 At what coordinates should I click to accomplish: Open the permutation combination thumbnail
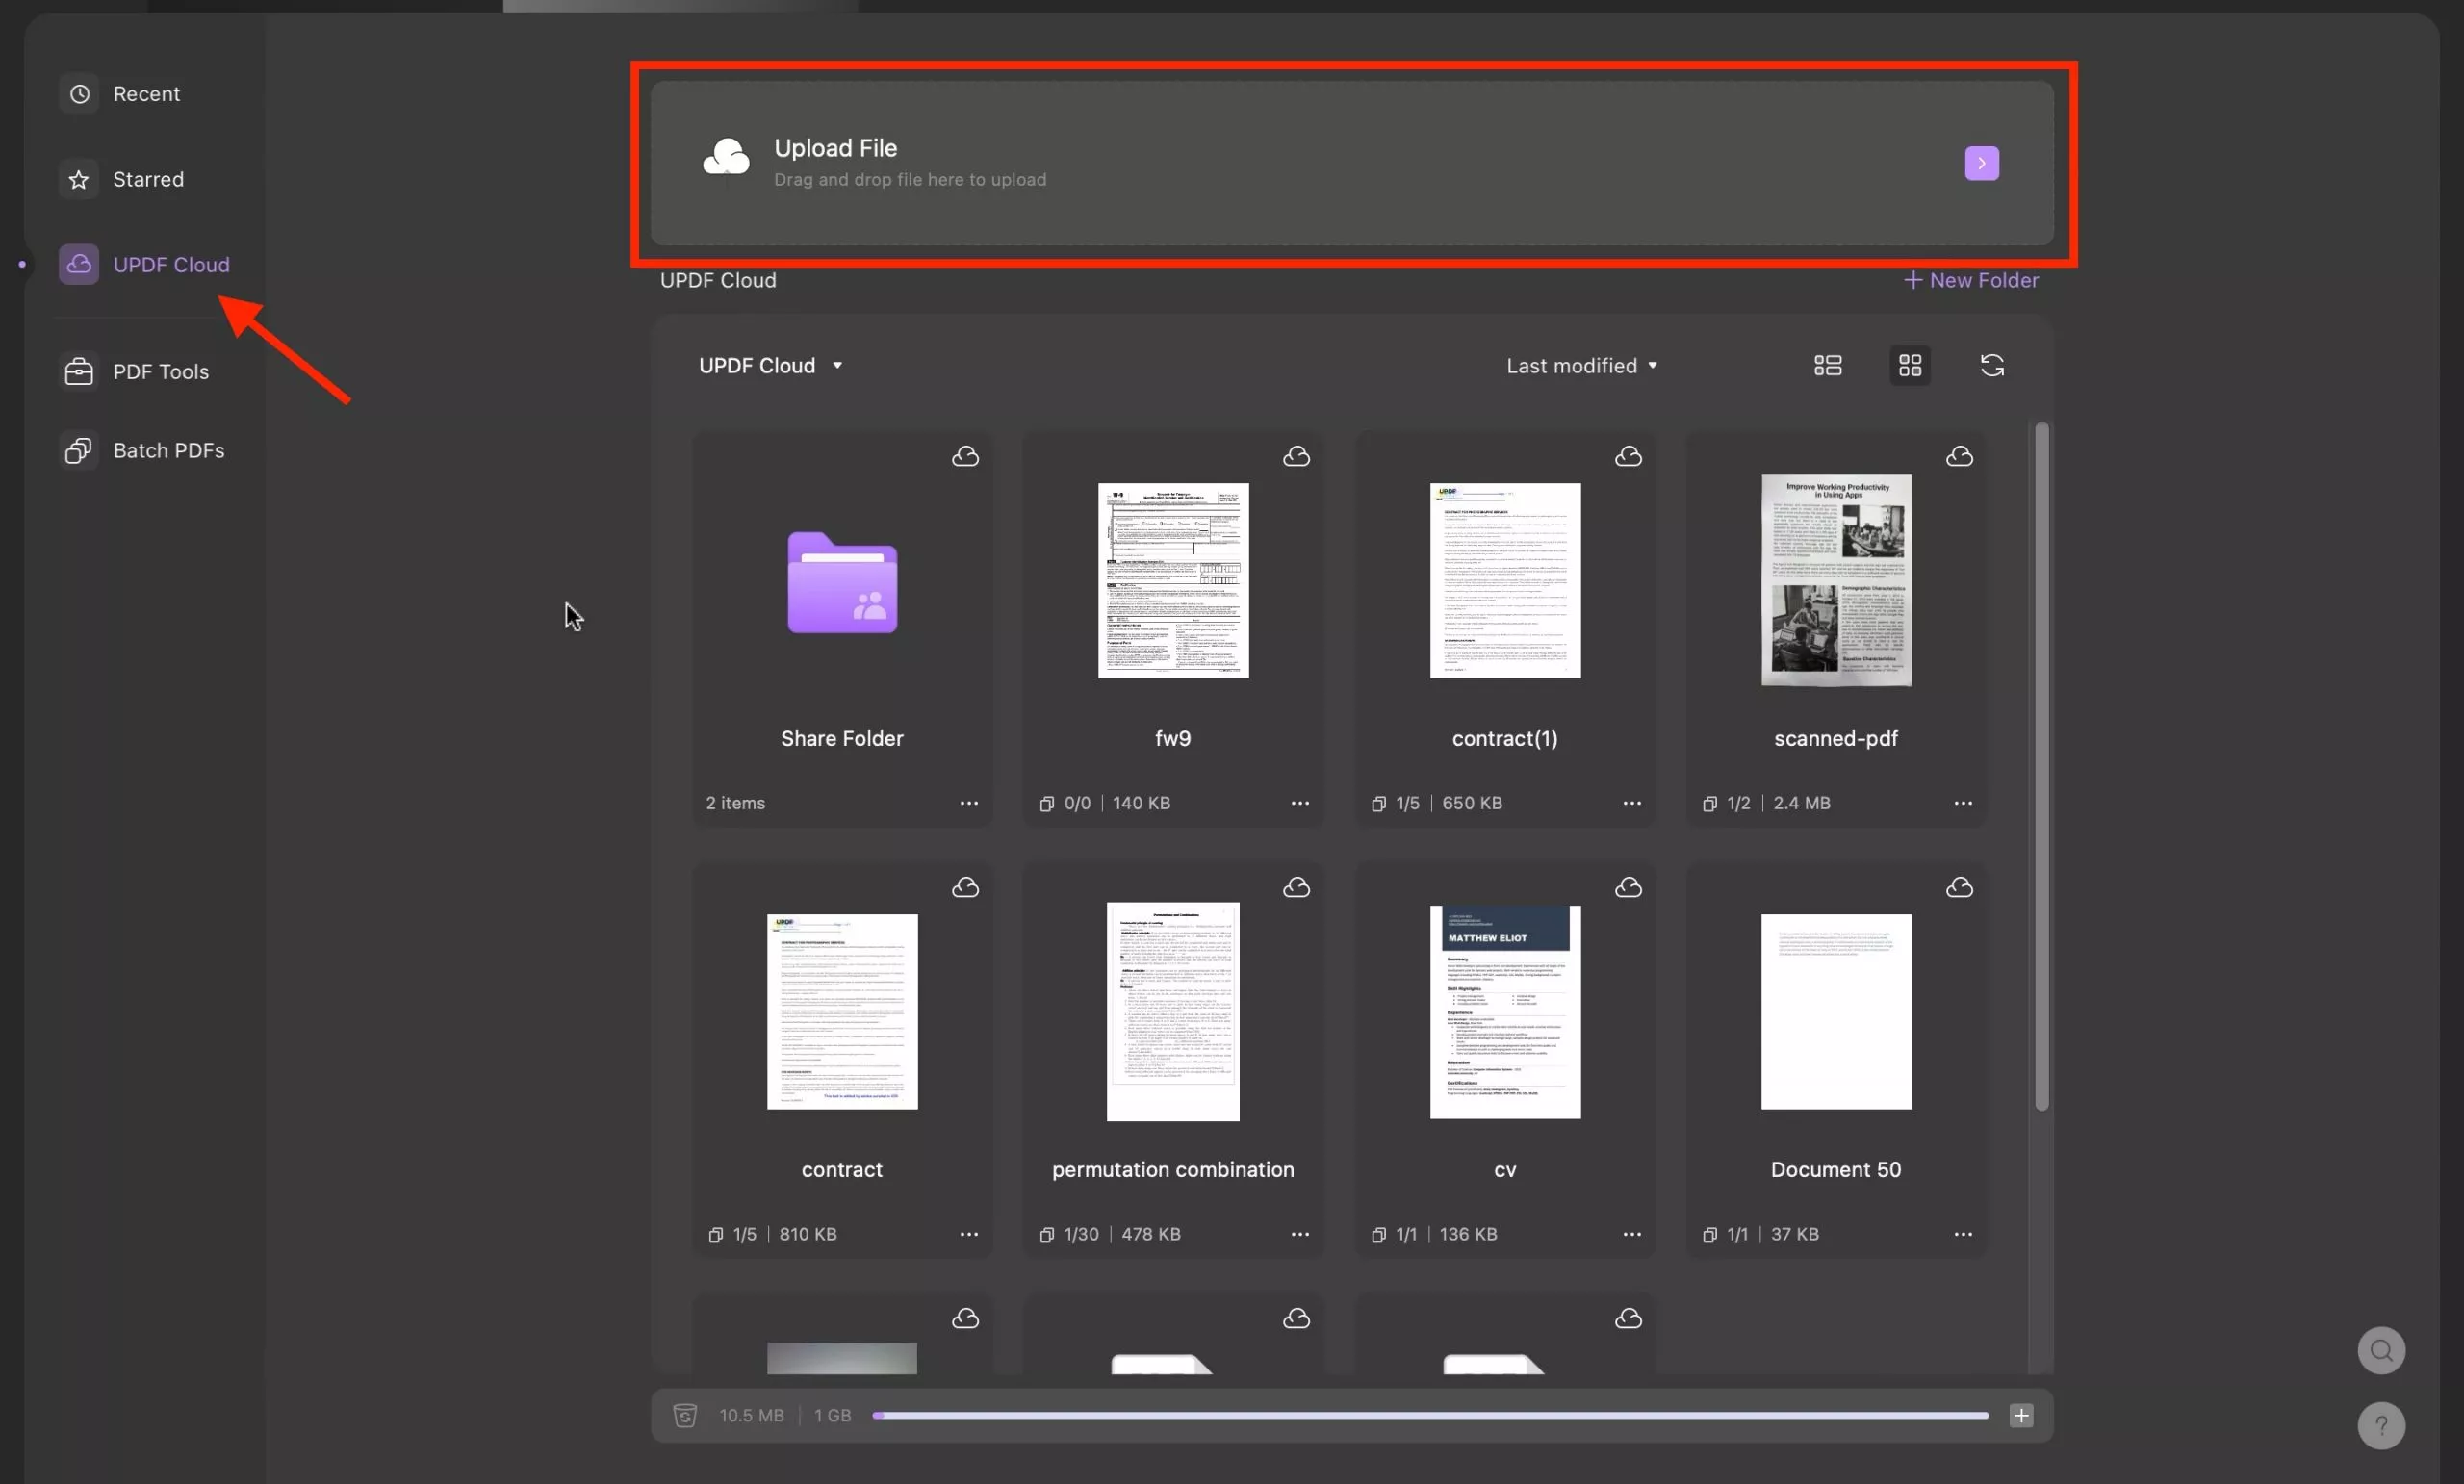coord(1173,1011)
